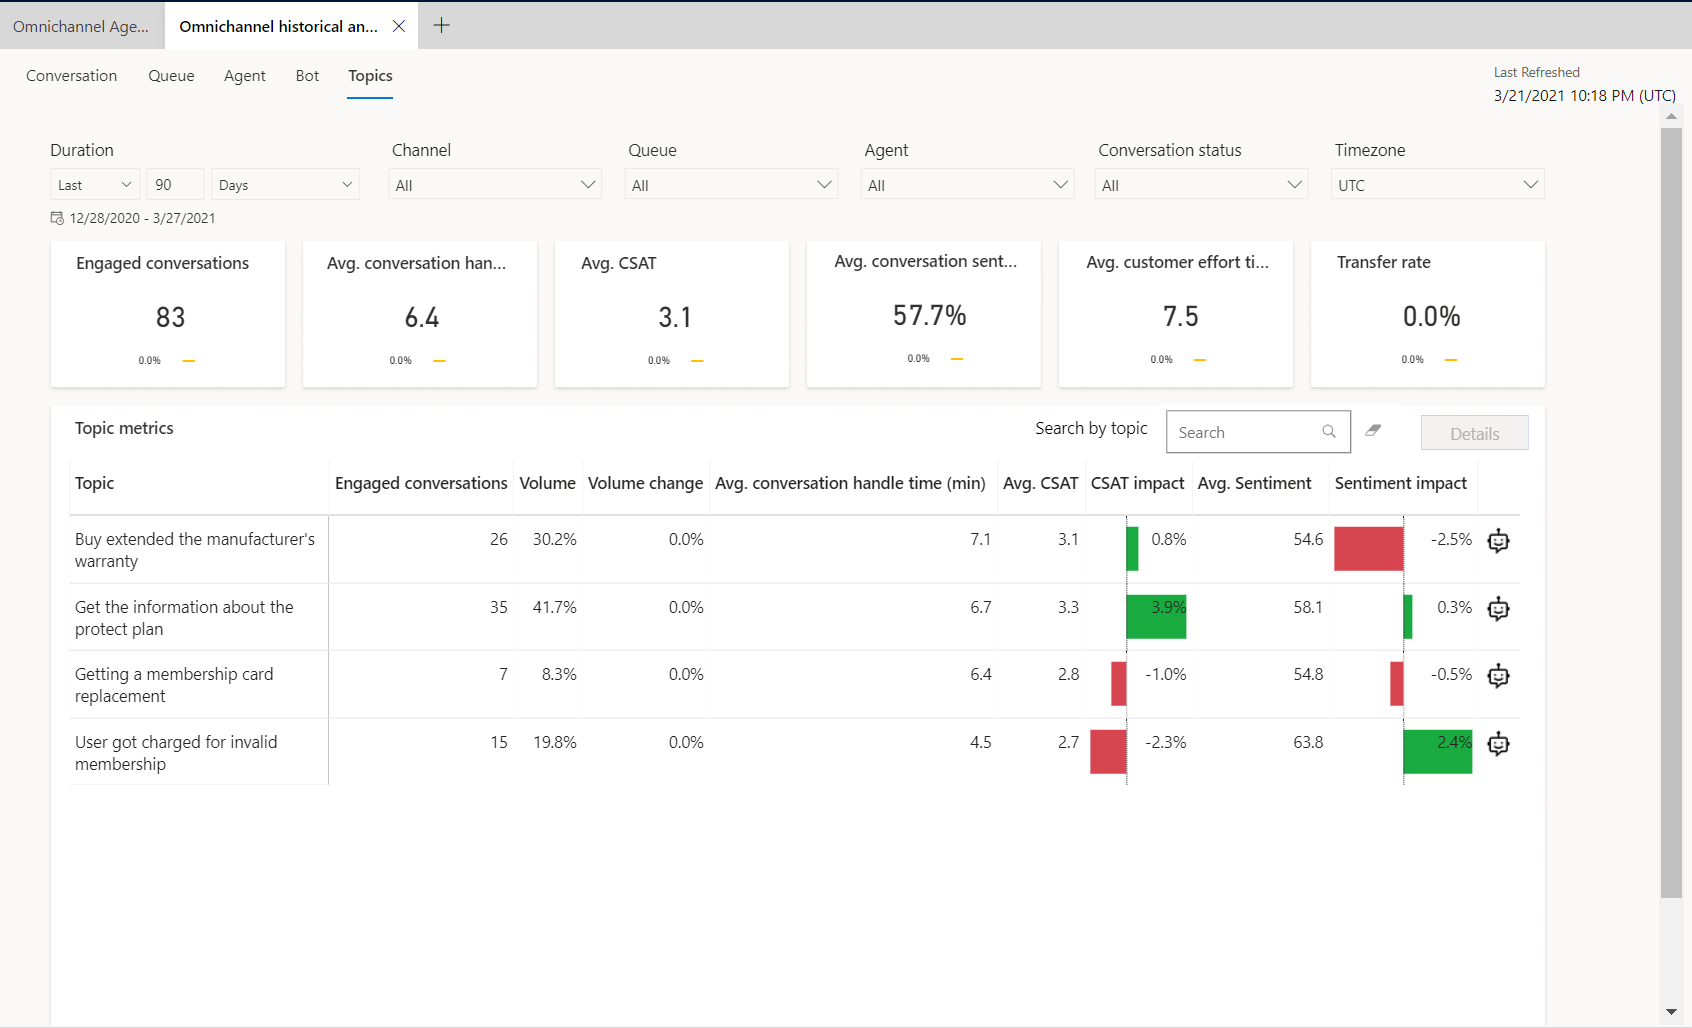
Task: Click the Avg. conversation sentiment 57.7% card
Action: (924, 314)
